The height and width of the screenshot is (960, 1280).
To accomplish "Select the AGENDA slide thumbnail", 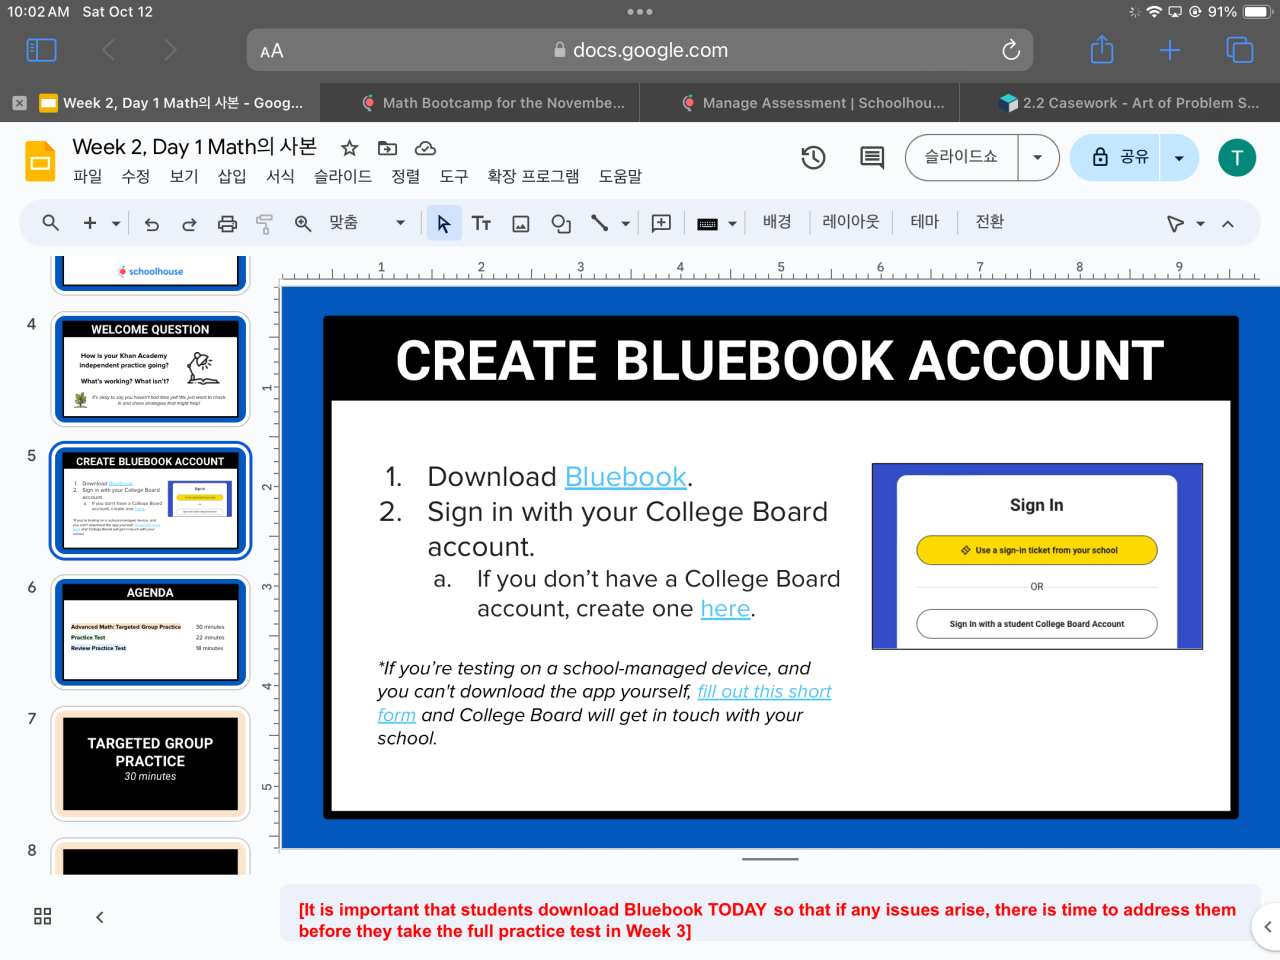I will click(150, 632).
